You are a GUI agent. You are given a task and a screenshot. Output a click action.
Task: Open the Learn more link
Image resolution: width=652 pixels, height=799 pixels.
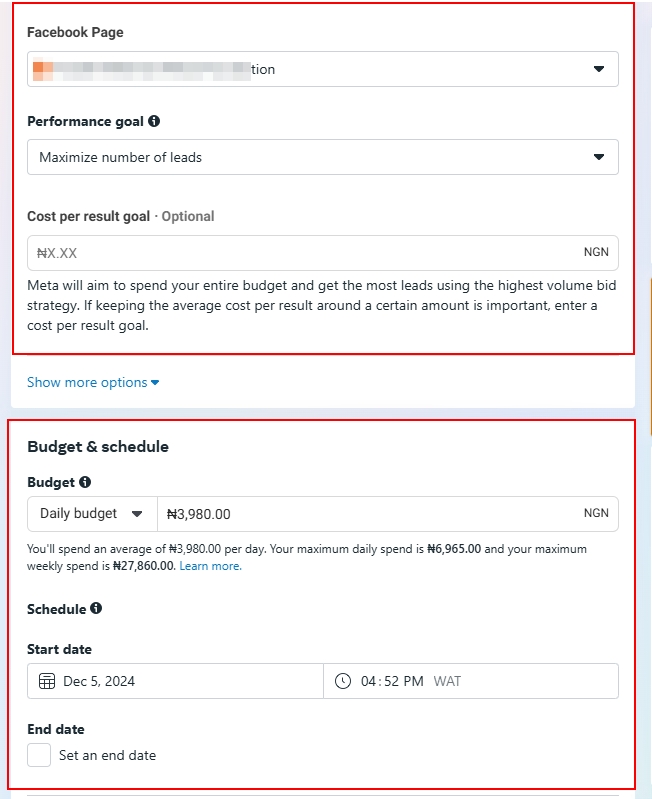pos(210,566)
